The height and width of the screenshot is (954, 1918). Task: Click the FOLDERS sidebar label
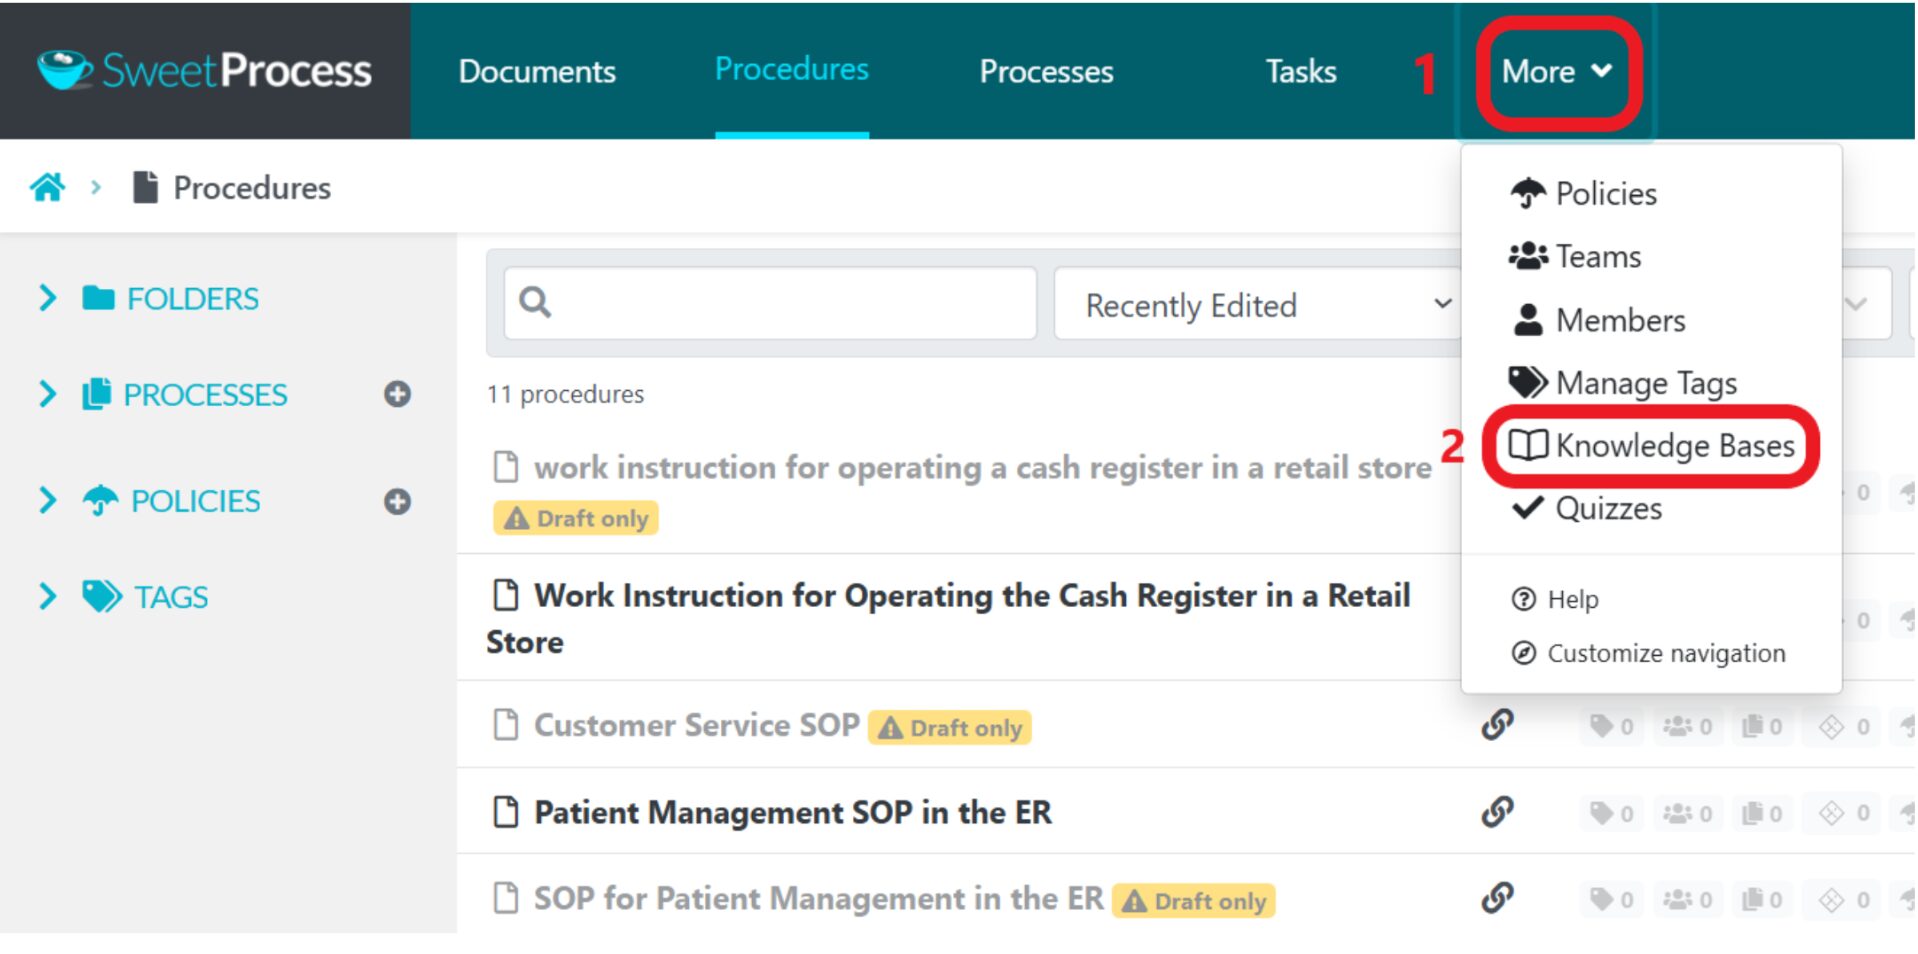pos(192,298)
